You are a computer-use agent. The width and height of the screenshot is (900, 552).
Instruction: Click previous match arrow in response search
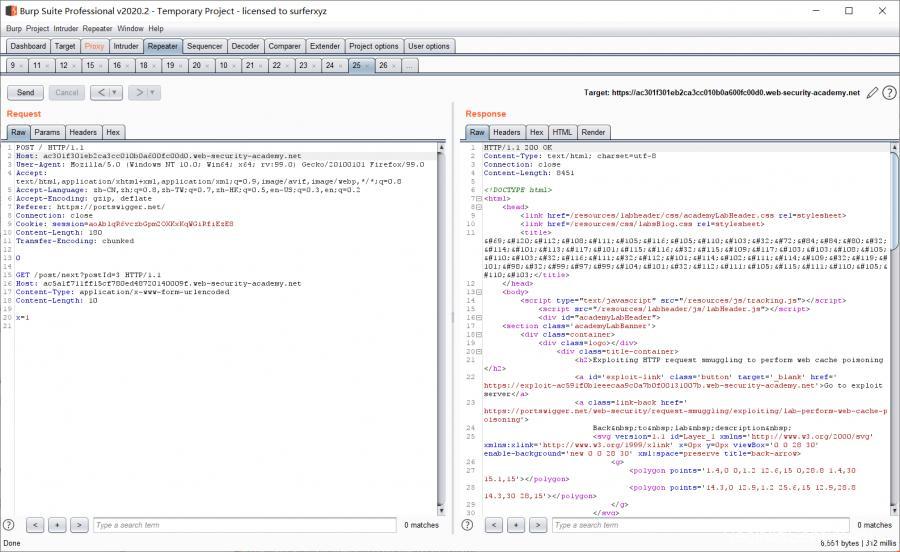click(x=493, y=525)
